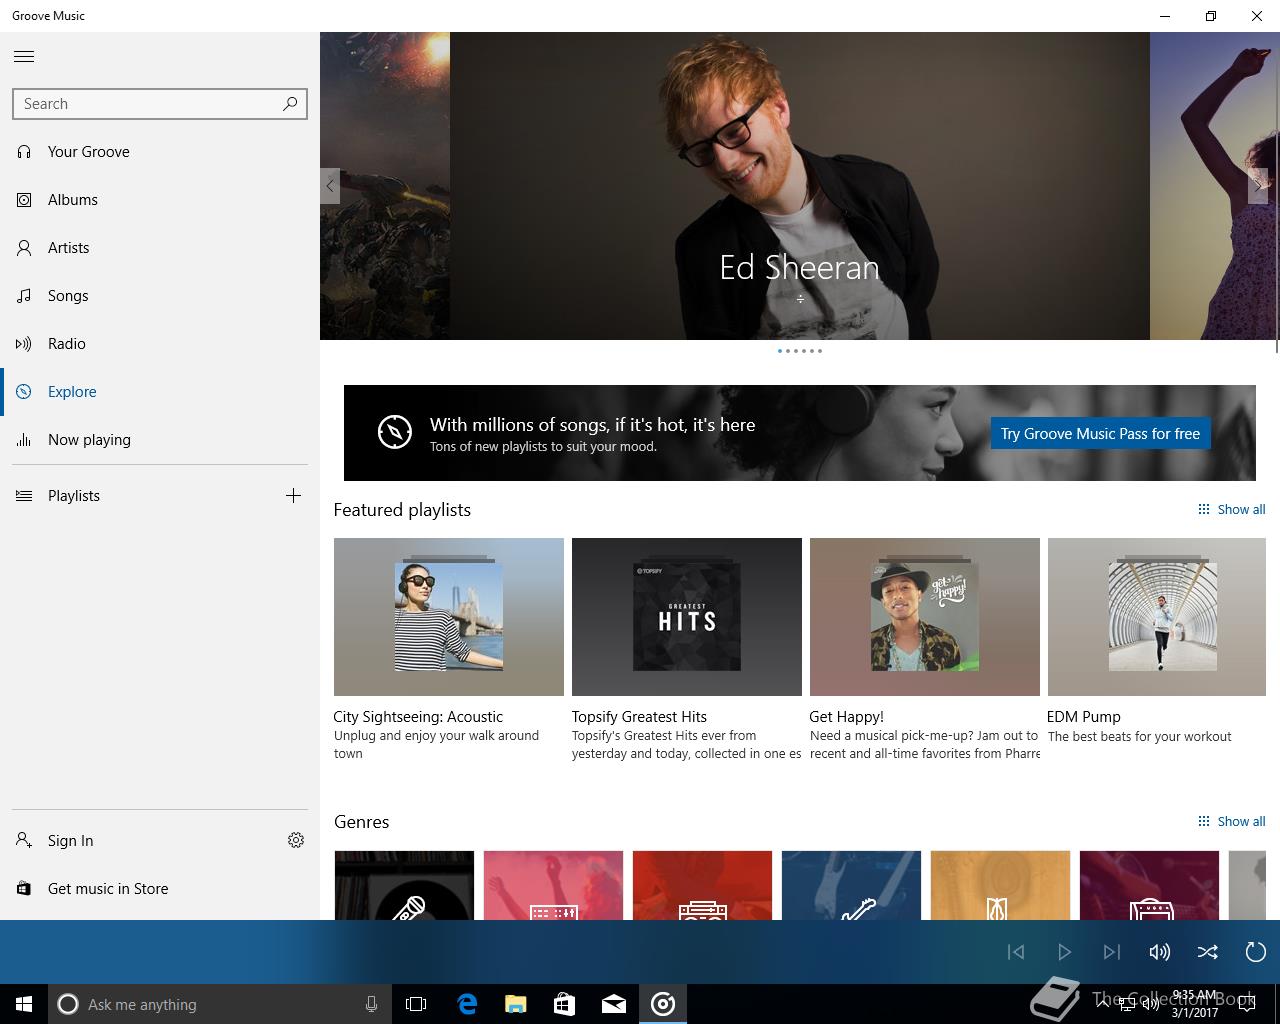Show next carousel slide

tap(1258, 186)
